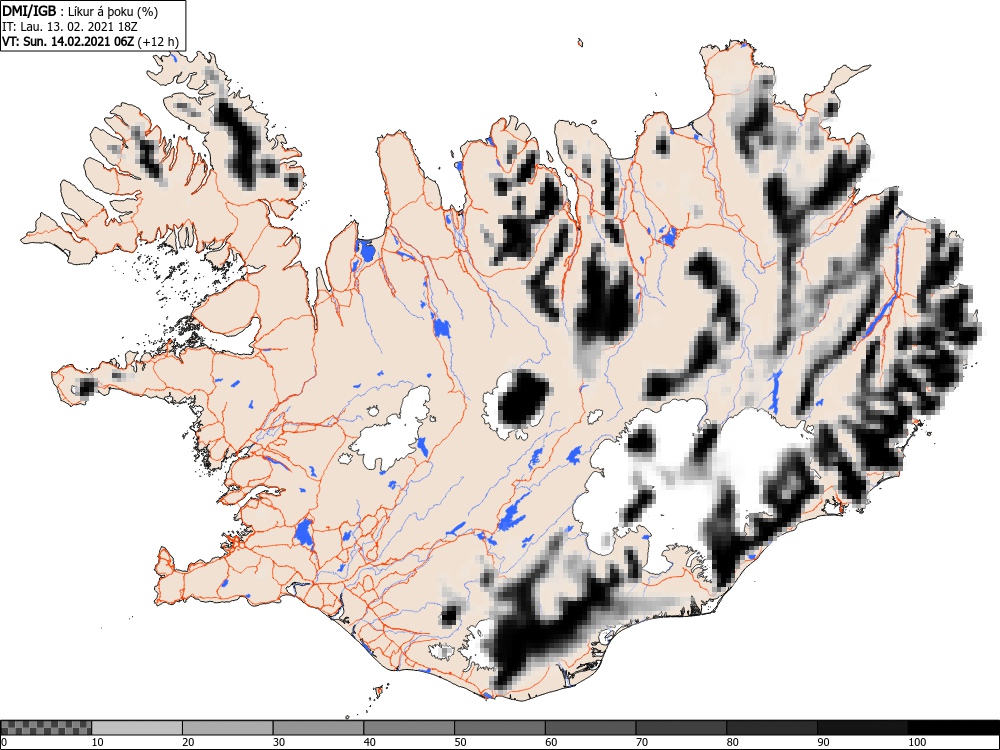Image resolution: width=1000 pixels, height=750 pixels.
Task: Click the round black fog patch on central glacier
Action: tap(524, 399)
